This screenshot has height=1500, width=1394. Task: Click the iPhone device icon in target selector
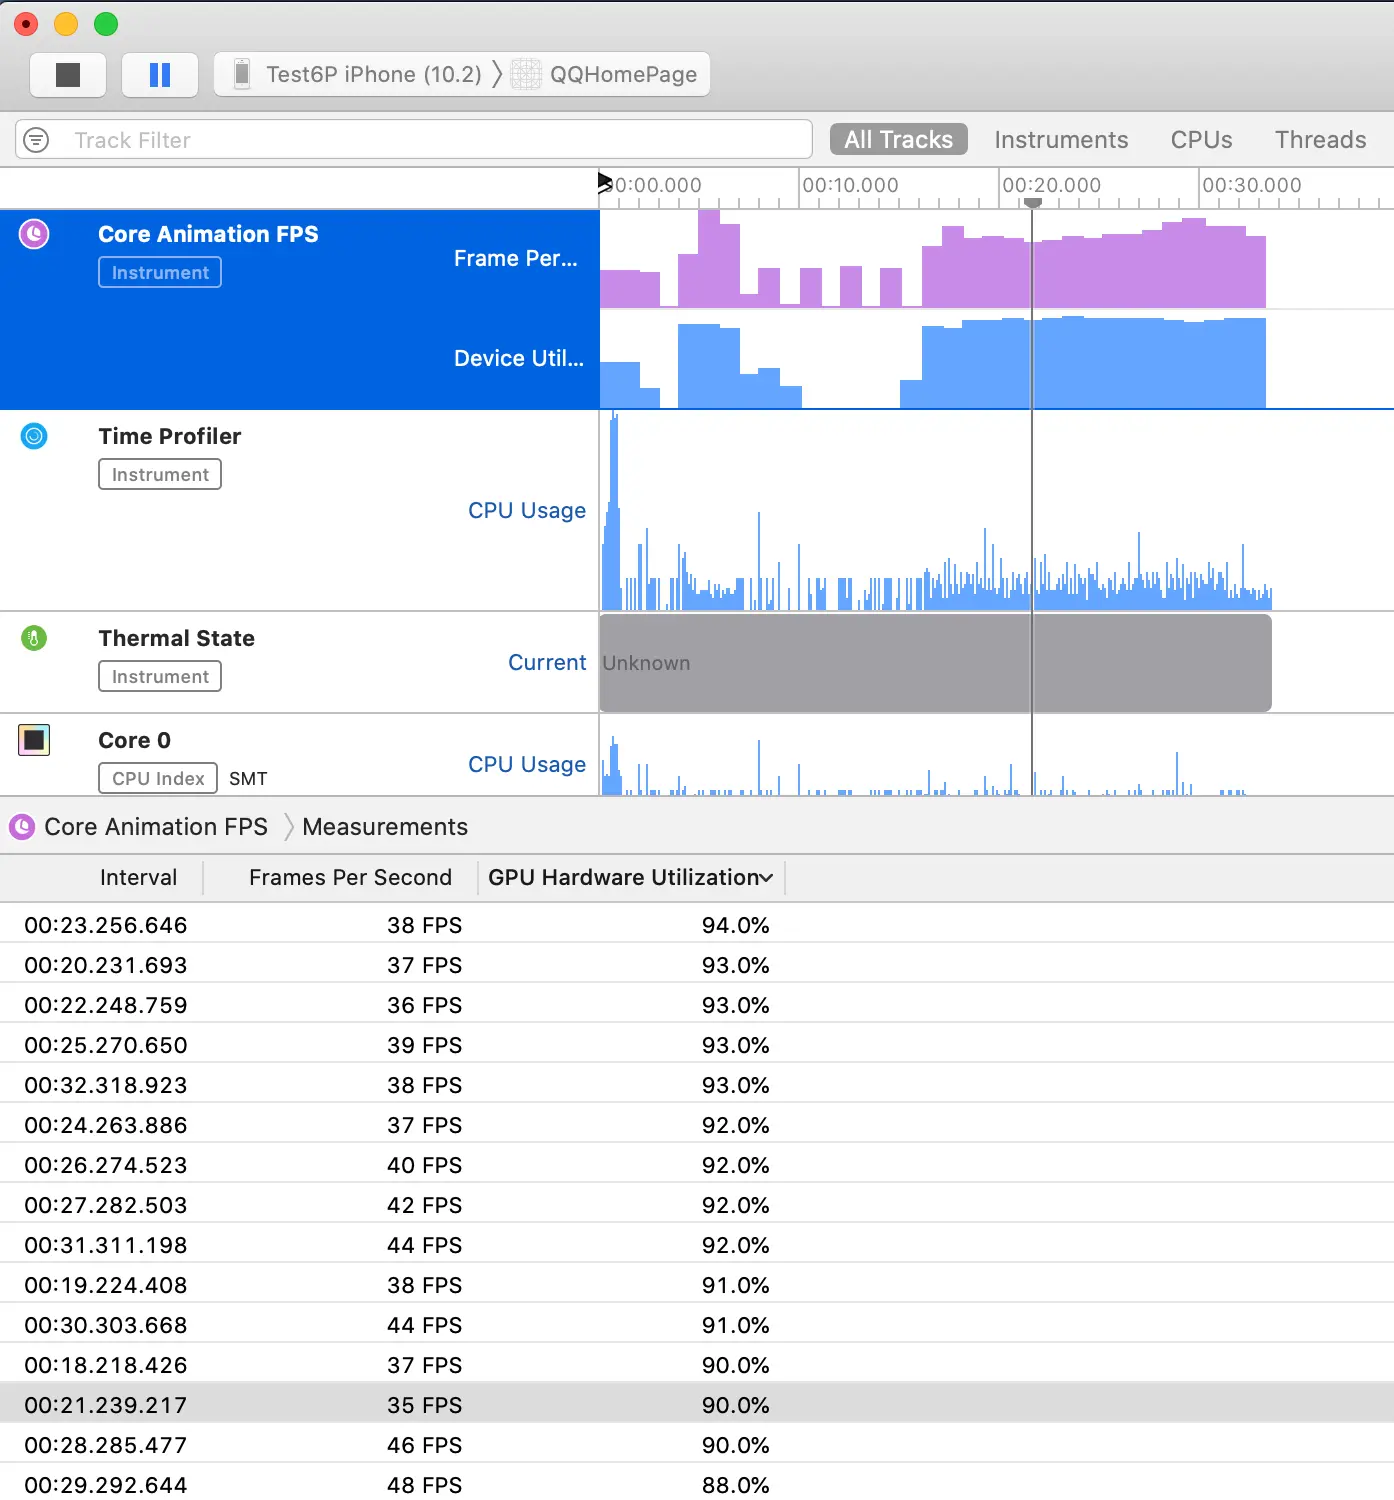tap(241, 74)
